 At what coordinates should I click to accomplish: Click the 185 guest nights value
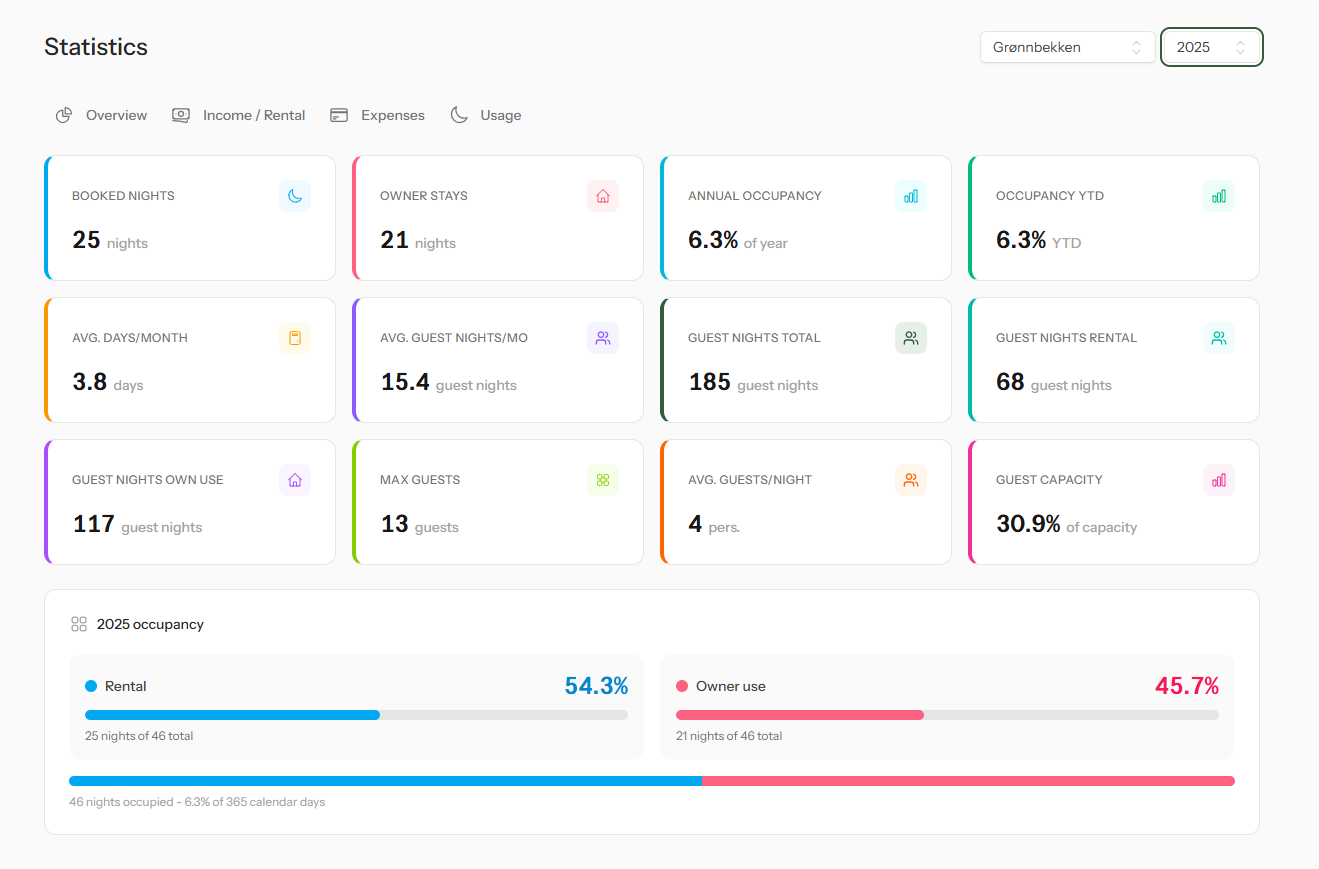click(710, 382)
